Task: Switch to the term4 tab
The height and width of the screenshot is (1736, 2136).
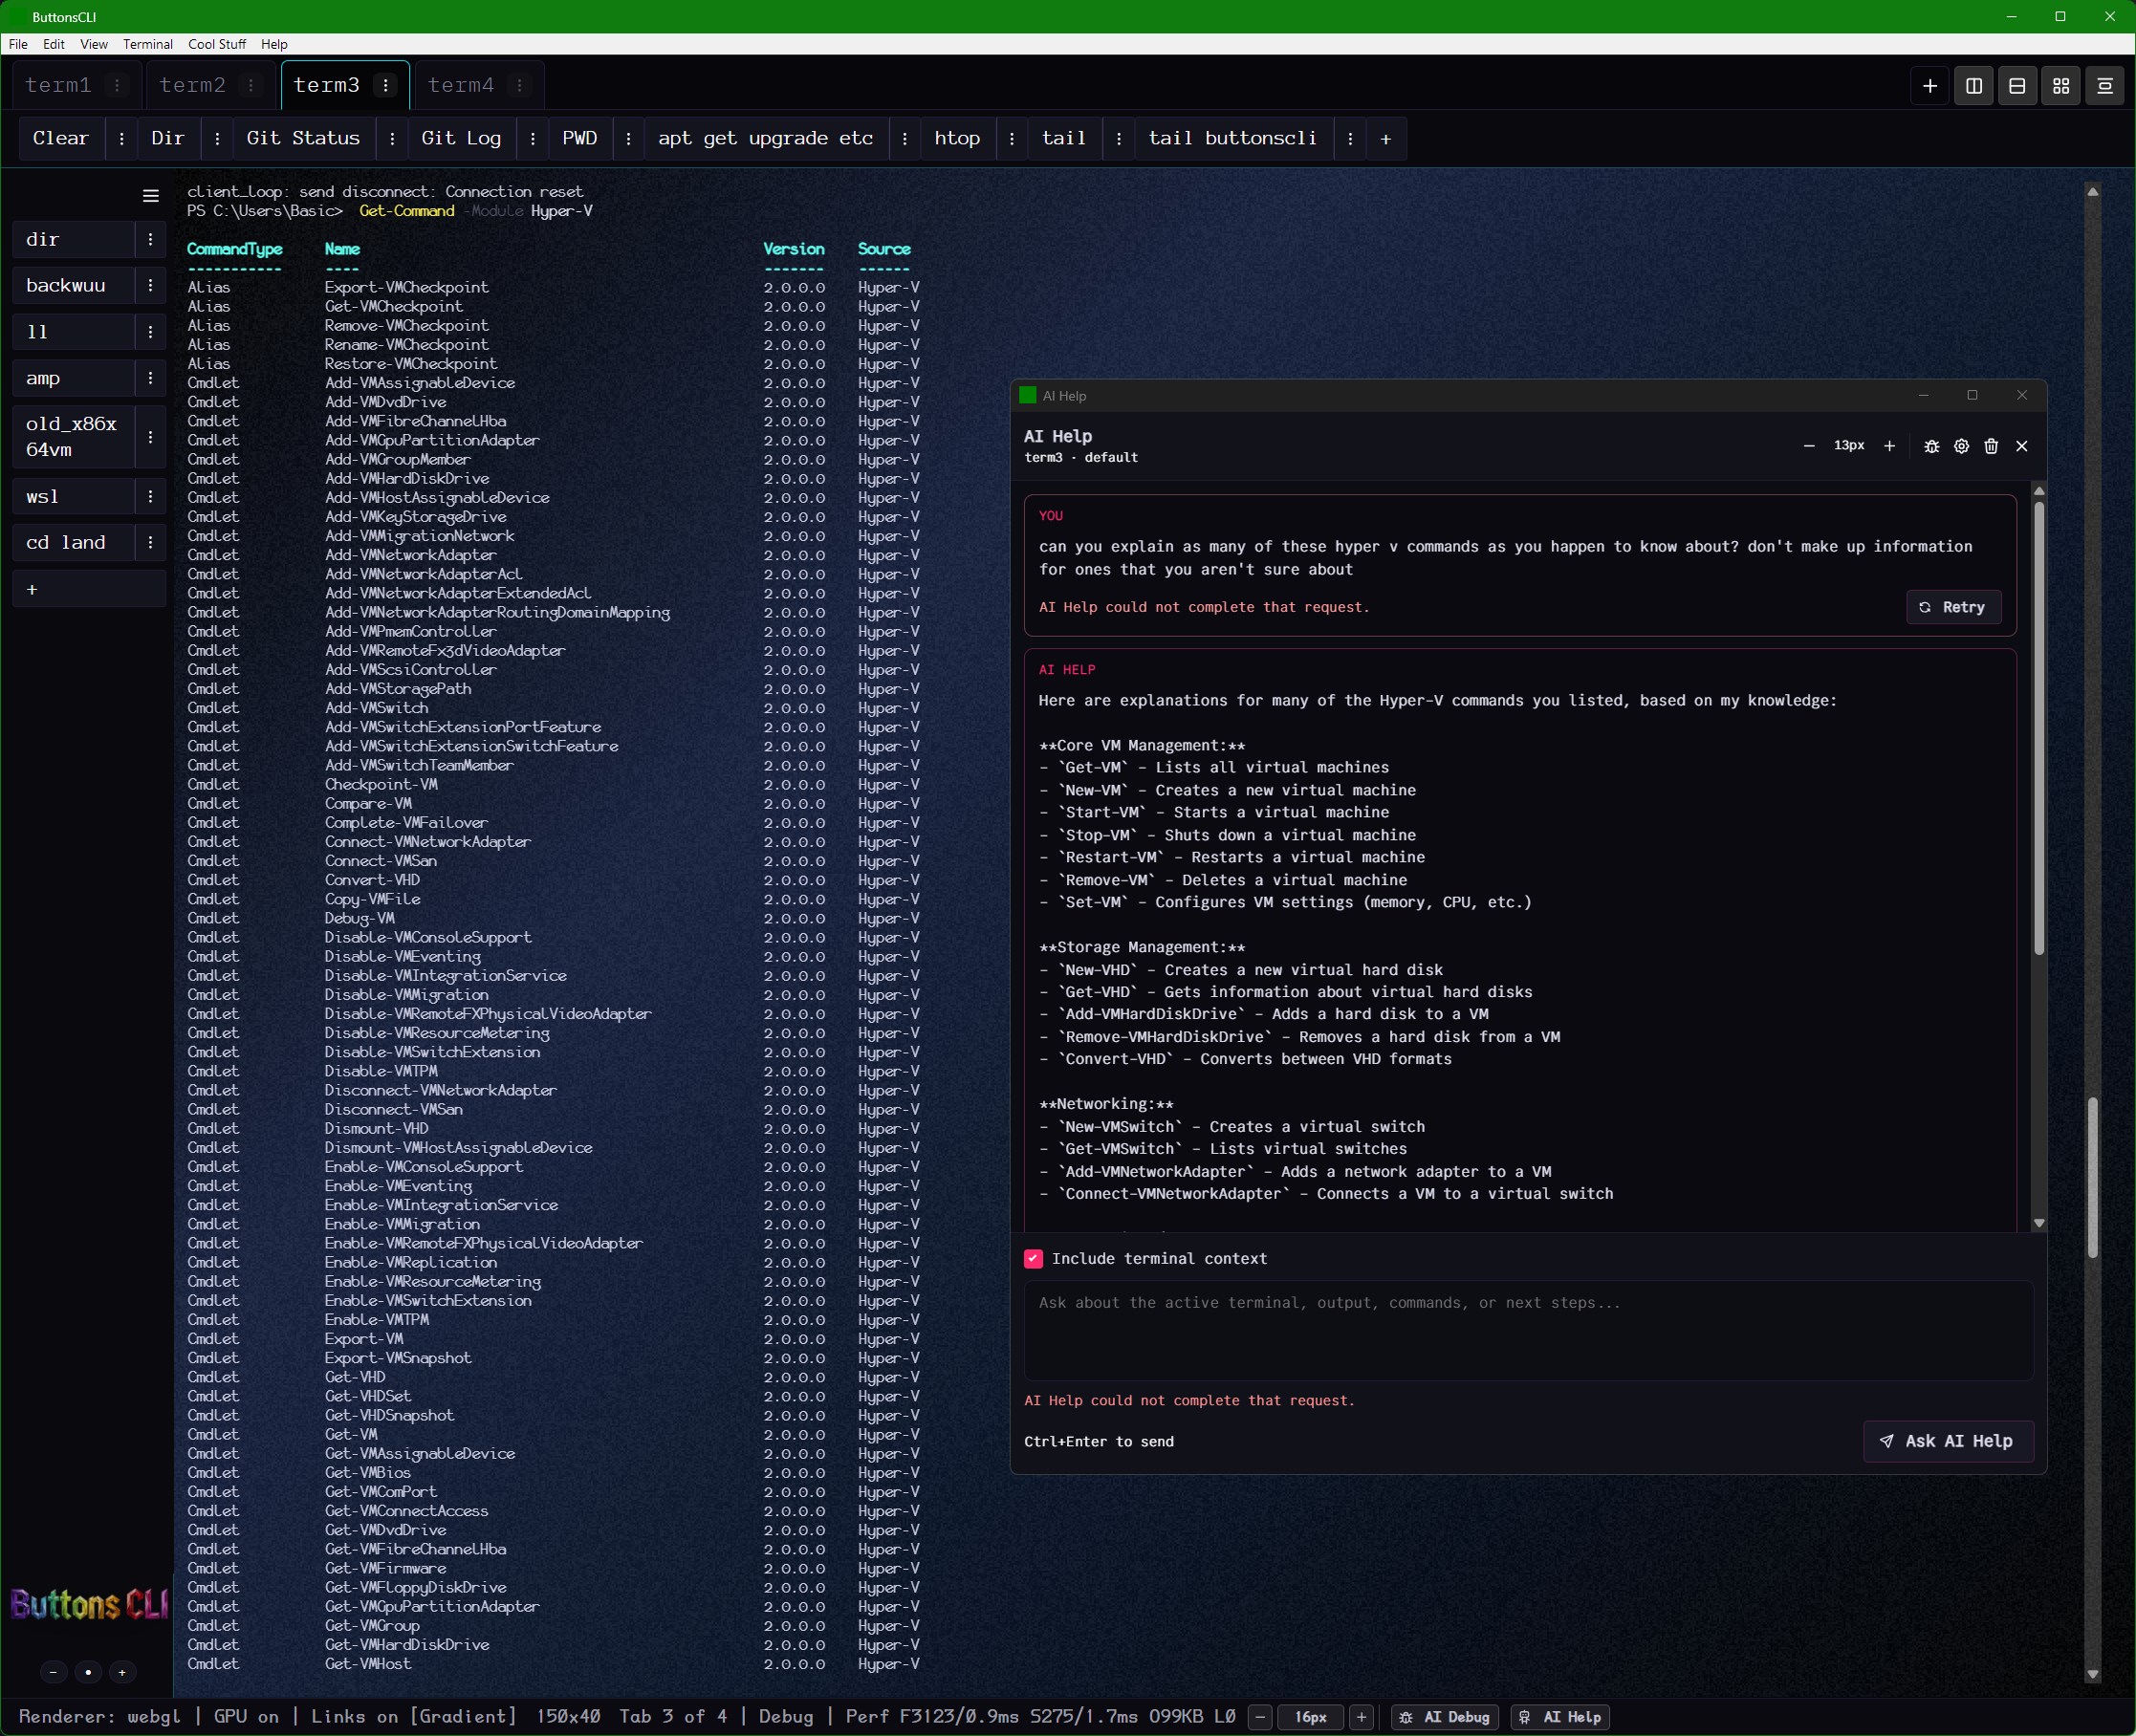Action: click(x=461, y=86)
